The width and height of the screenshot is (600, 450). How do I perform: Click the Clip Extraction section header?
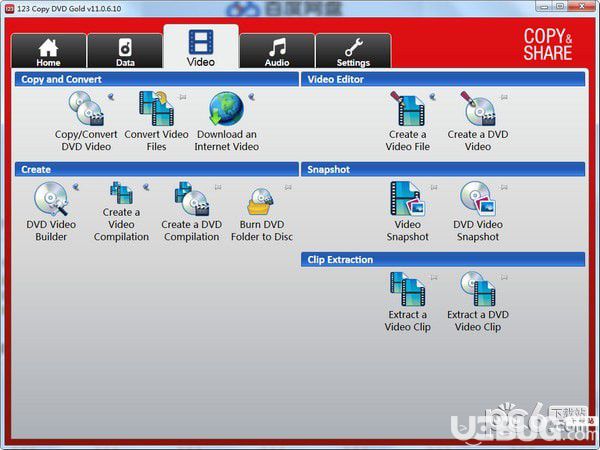[443, 259]
